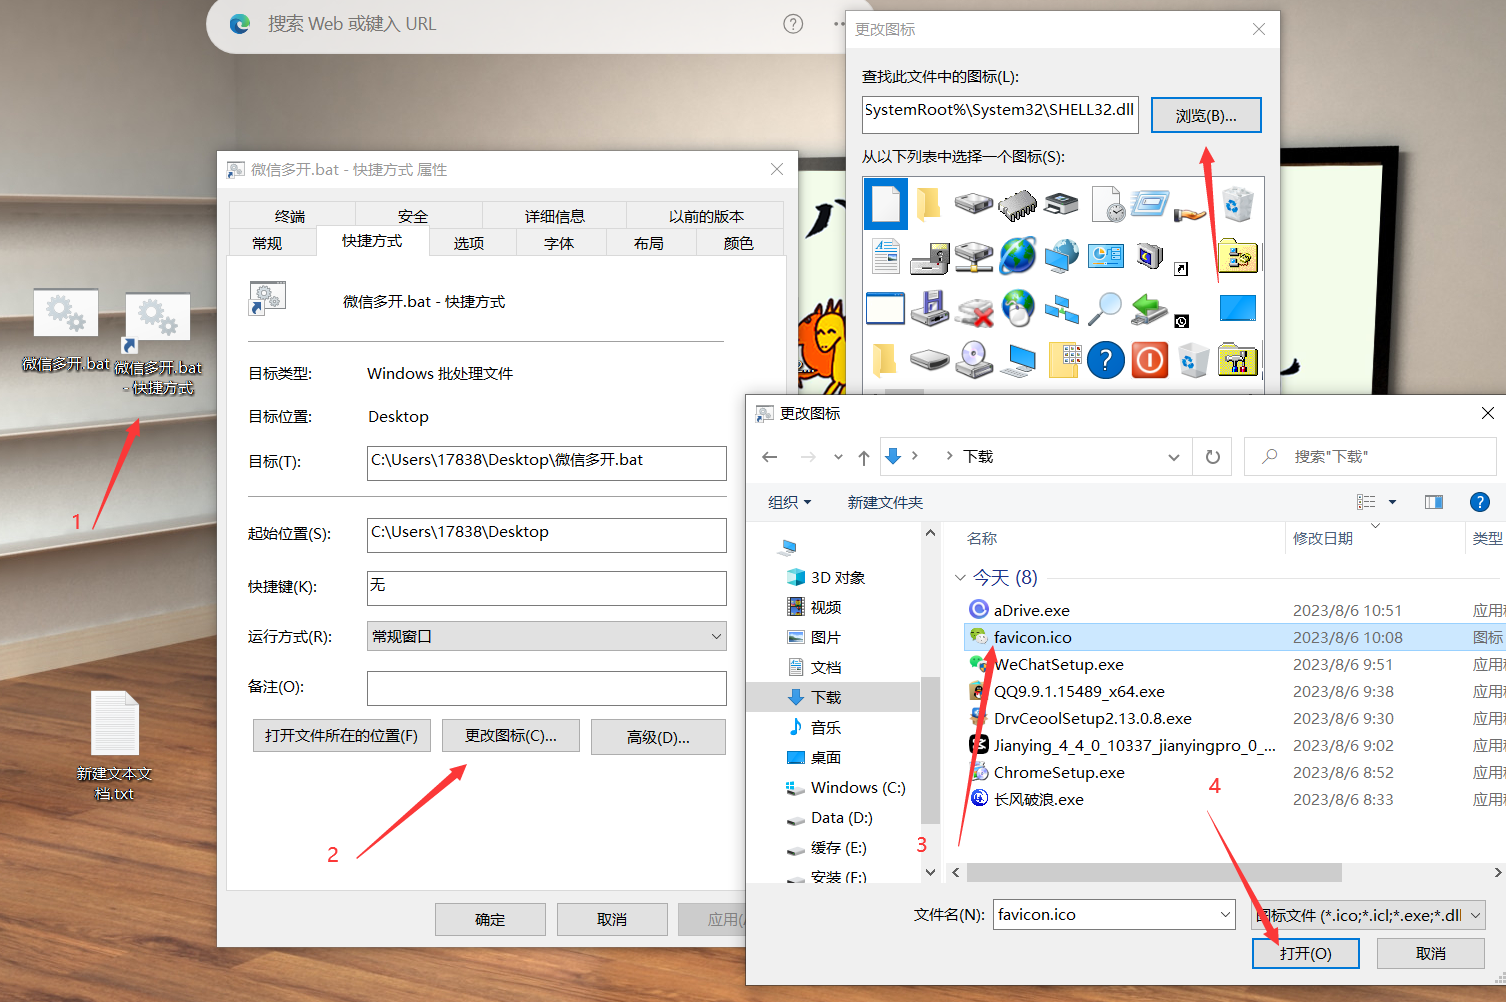Open the 微信多开.bat desktop file
The image size is (1506, 1002).
tap(66, 330)
